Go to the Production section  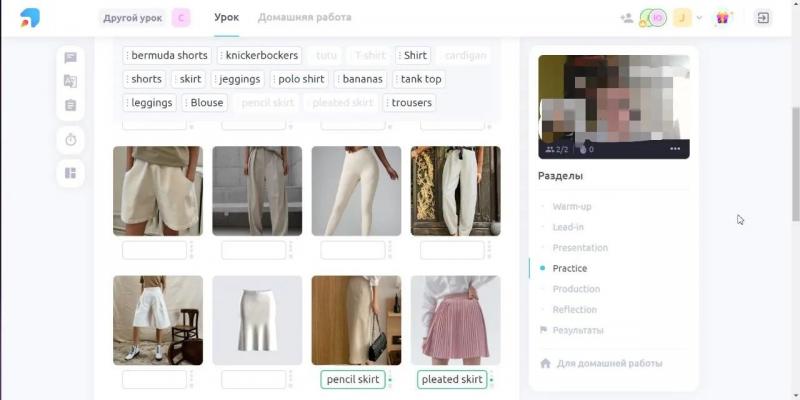pyautogui.click(x=576, y=289)
